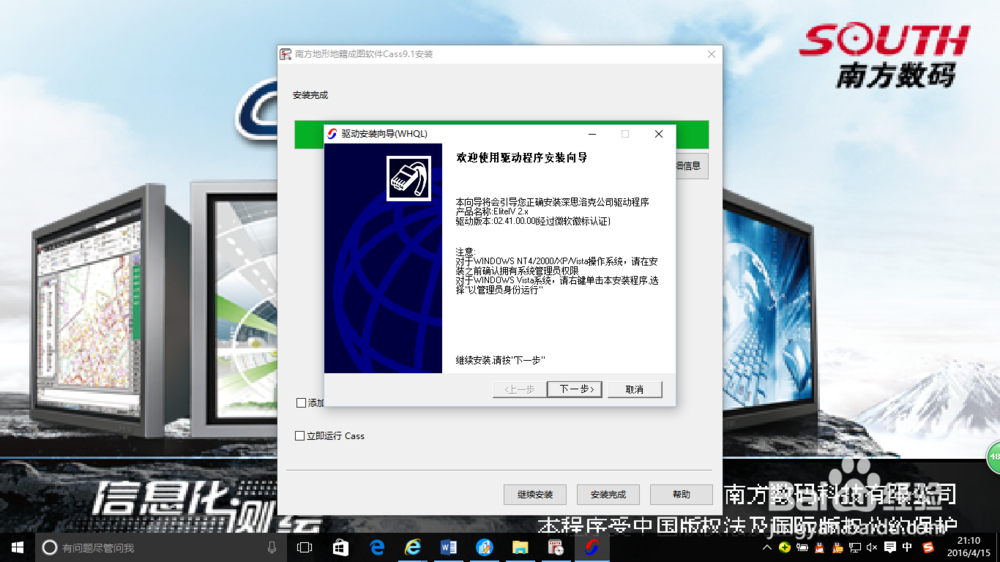Click the battery tray icon
Image resolution: width=1000 pixels, height=562 pixels.
coord(802,547)
